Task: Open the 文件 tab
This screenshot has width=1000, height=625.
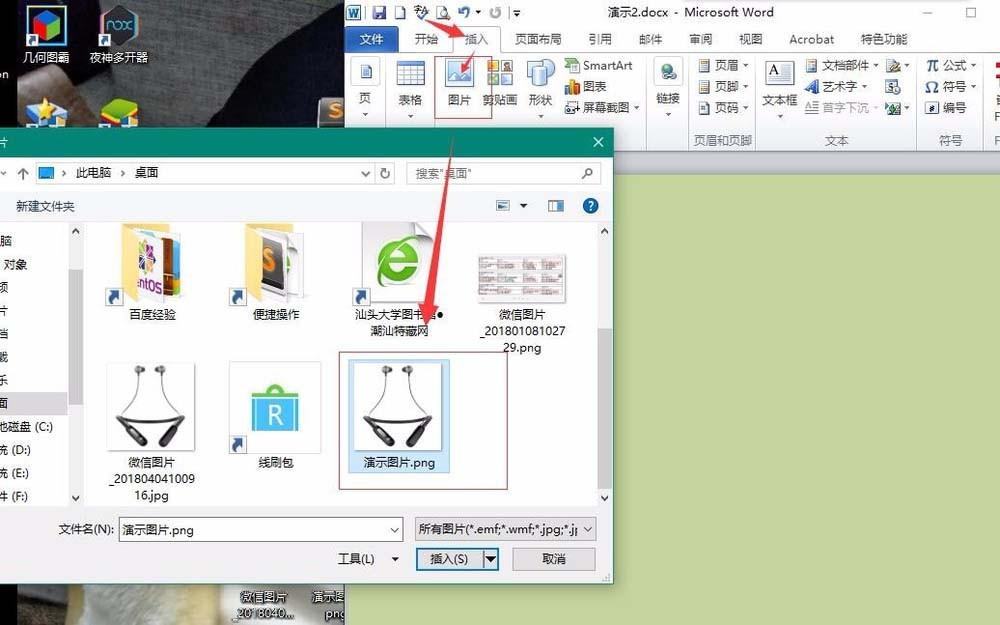Action: coord(372,39)
